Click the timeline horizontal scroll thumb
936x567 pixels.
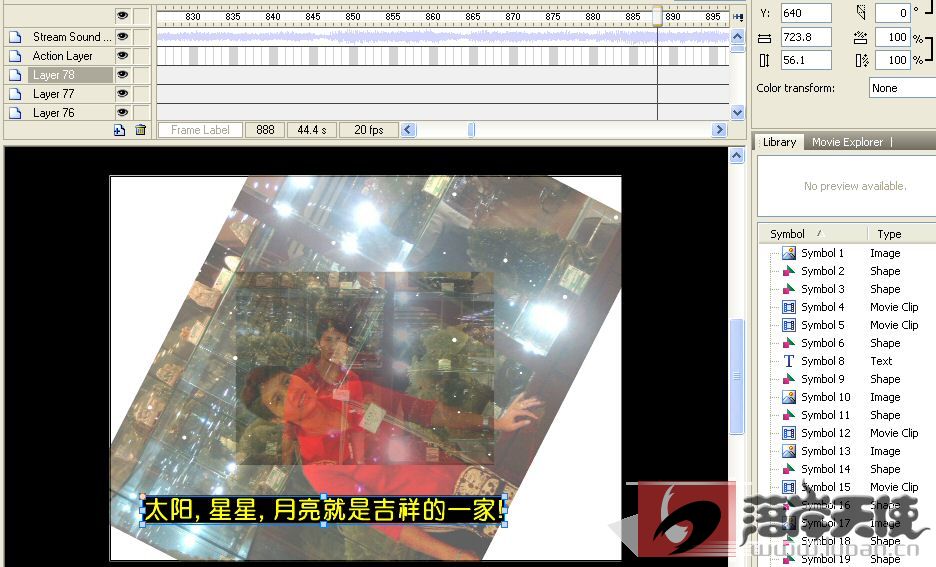(x=472, y=130)
